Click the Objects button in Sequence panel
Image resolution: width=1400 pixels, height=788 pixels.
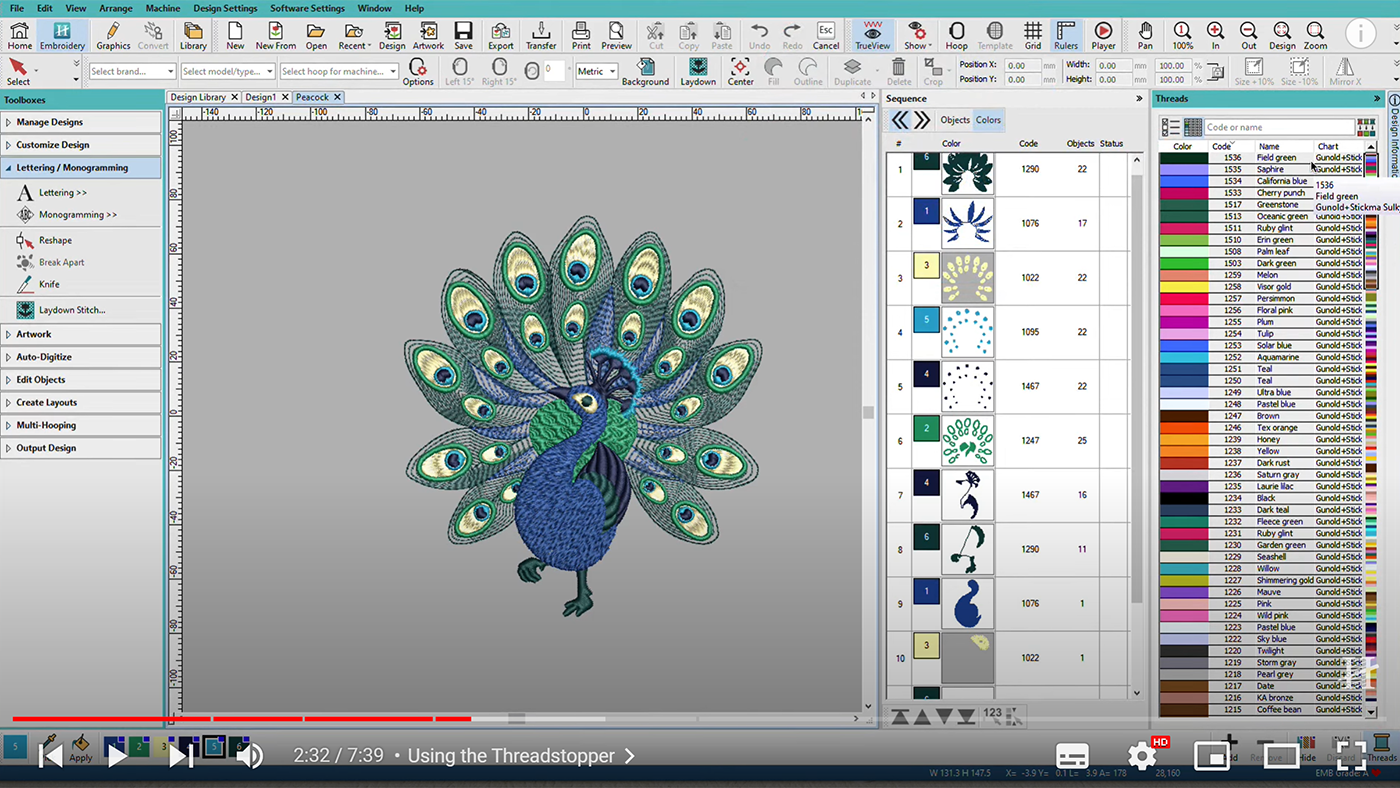point(955,120)
